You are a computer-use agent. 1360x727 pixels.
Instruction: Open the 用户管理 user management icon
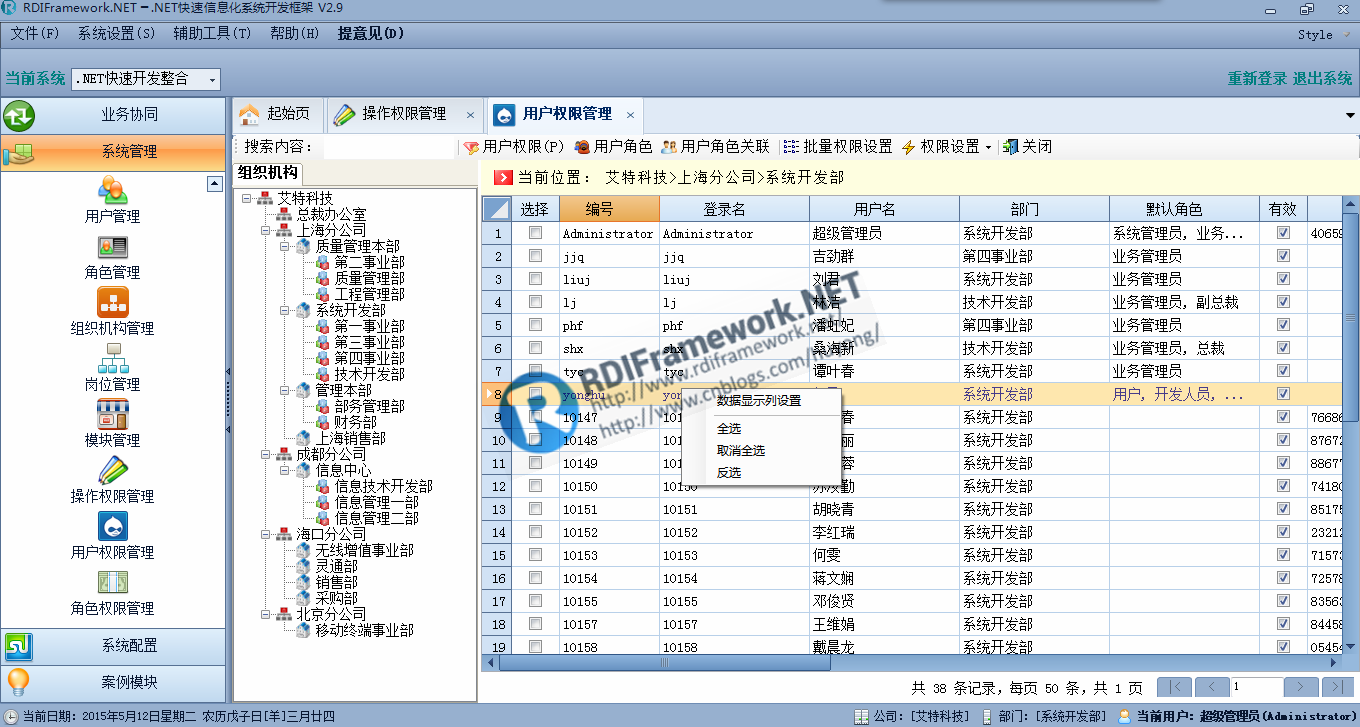pyautogui.click(x=112, y=189)
